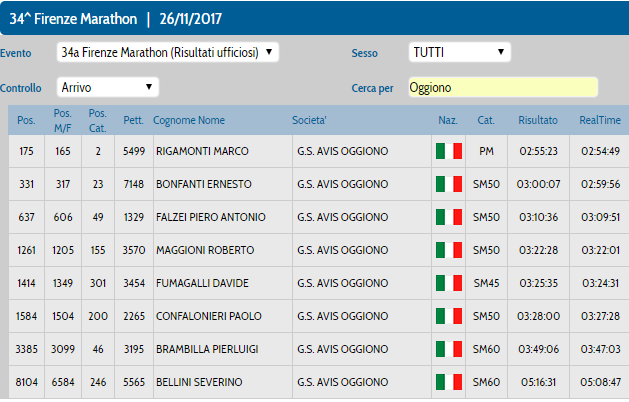The width and height of the screenshot is (629, 402).
Task: Click result time 03:25:35
Action: 538,283
